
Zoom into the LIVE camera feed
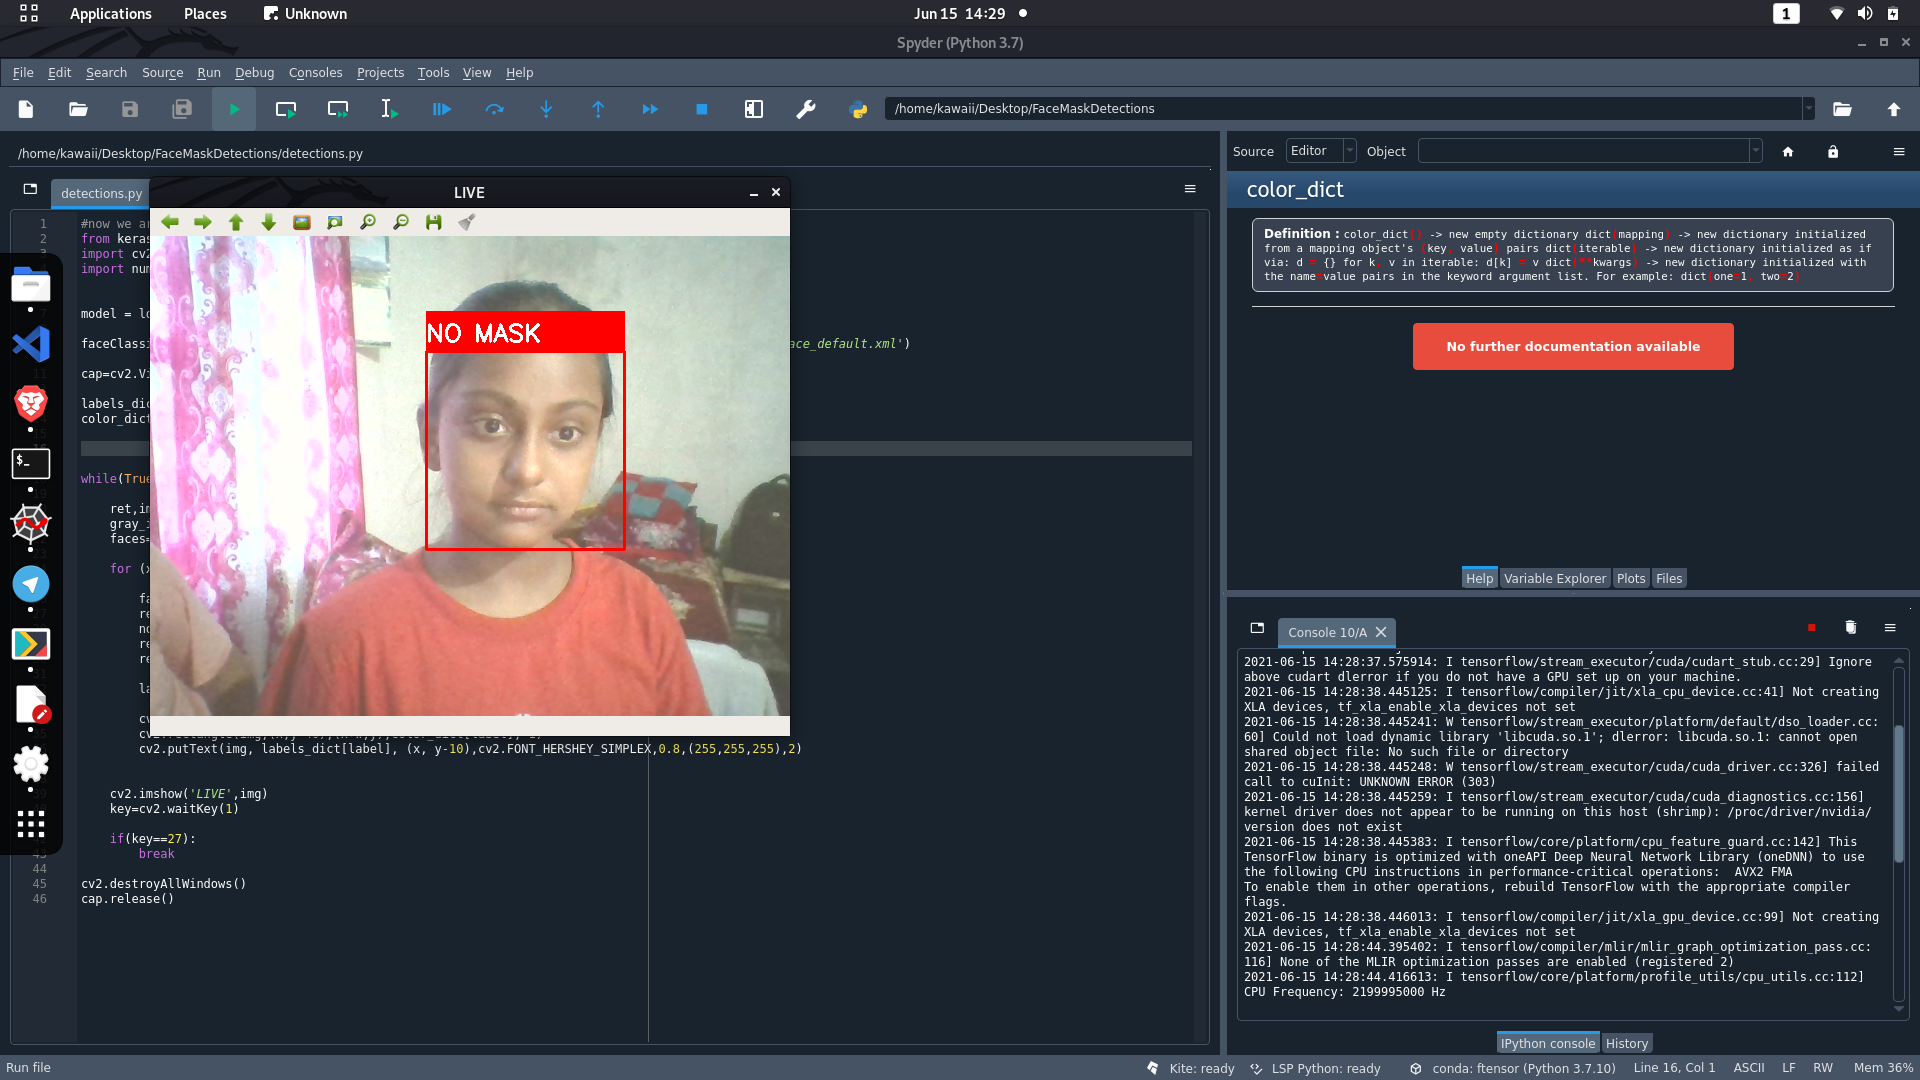point(368,222)
